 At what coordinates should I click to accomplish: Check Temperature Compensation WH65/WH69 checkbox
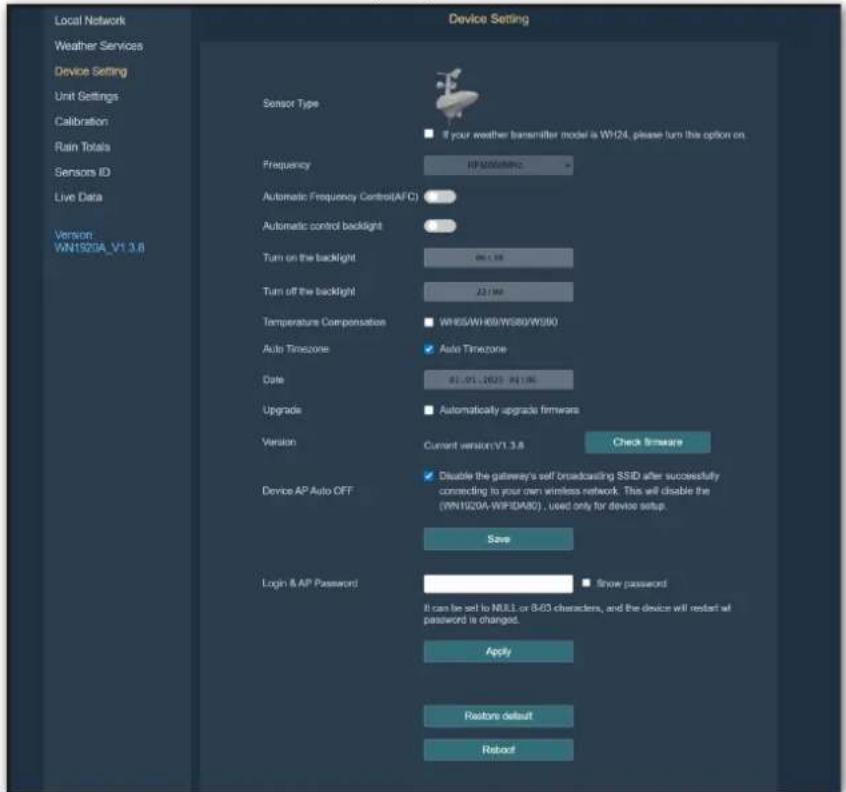[429, 322]
